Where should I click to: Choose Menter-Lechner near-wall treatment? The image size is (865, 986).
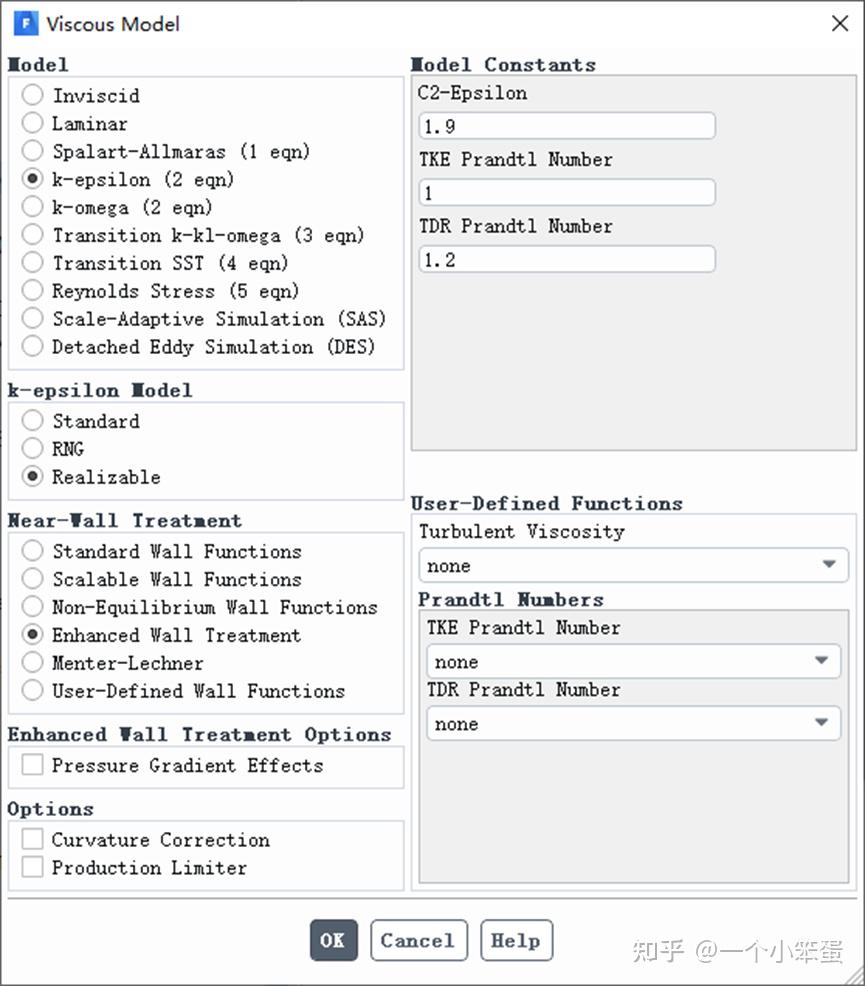pyautogui.click(x=33, y=662)
